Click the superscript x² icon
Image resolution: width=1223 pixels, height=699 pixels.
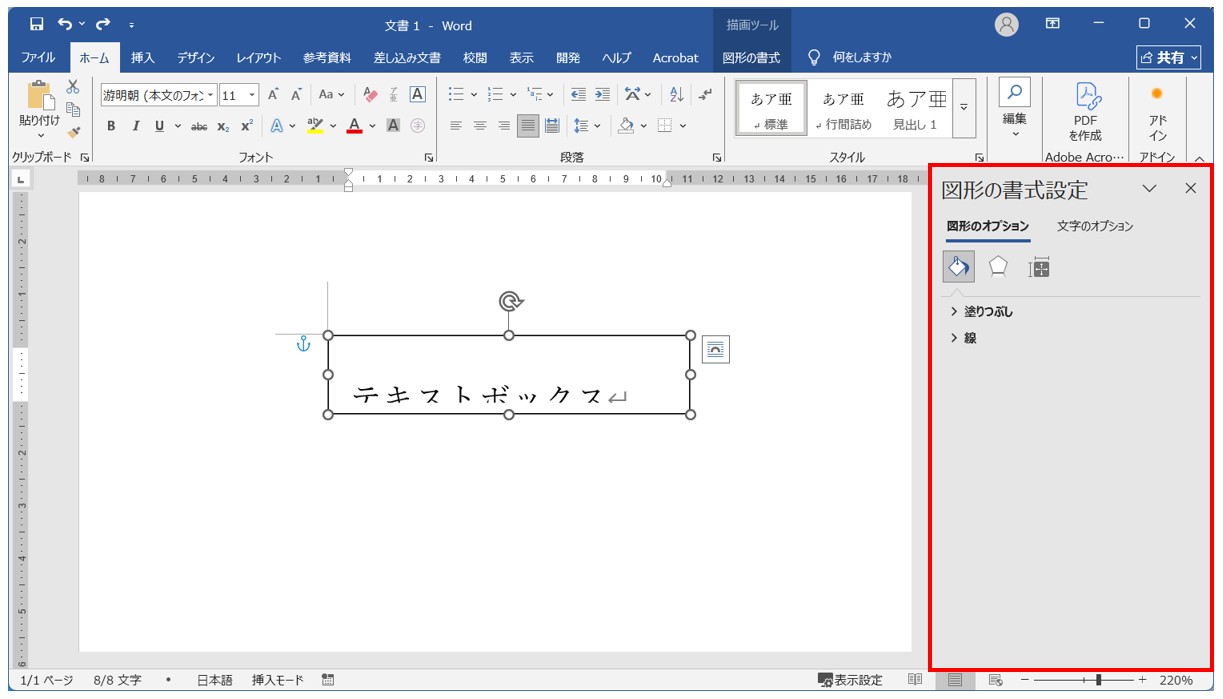(246, 126)
